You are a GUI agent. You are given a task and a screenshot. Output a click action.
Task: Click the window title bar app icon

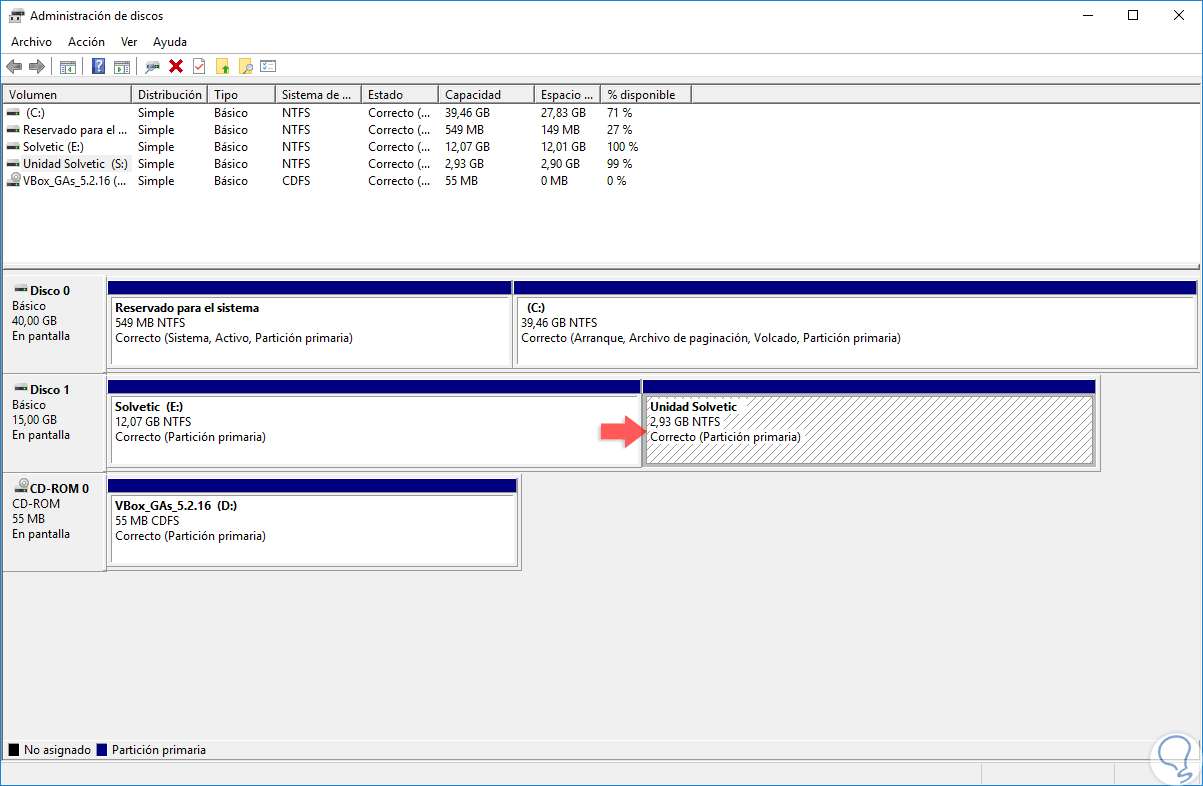pyautogui.click(x=15, y=16)
